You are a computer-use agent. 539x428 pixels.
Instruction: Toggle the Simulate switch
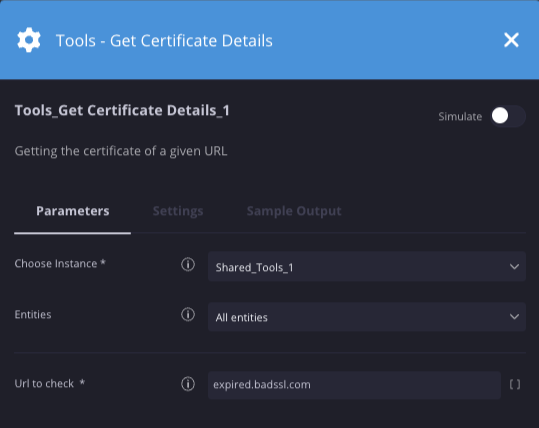point(507,116)
